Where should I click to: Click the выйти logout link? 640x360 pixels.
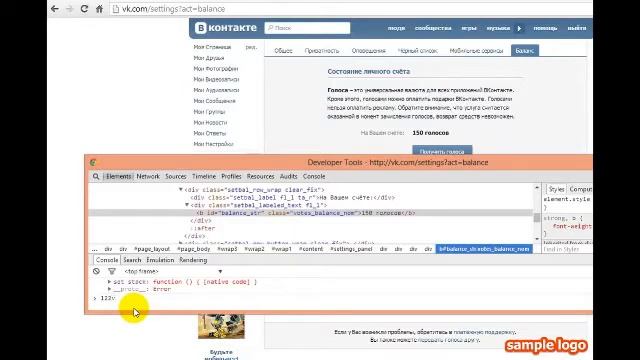coord(577,28)
